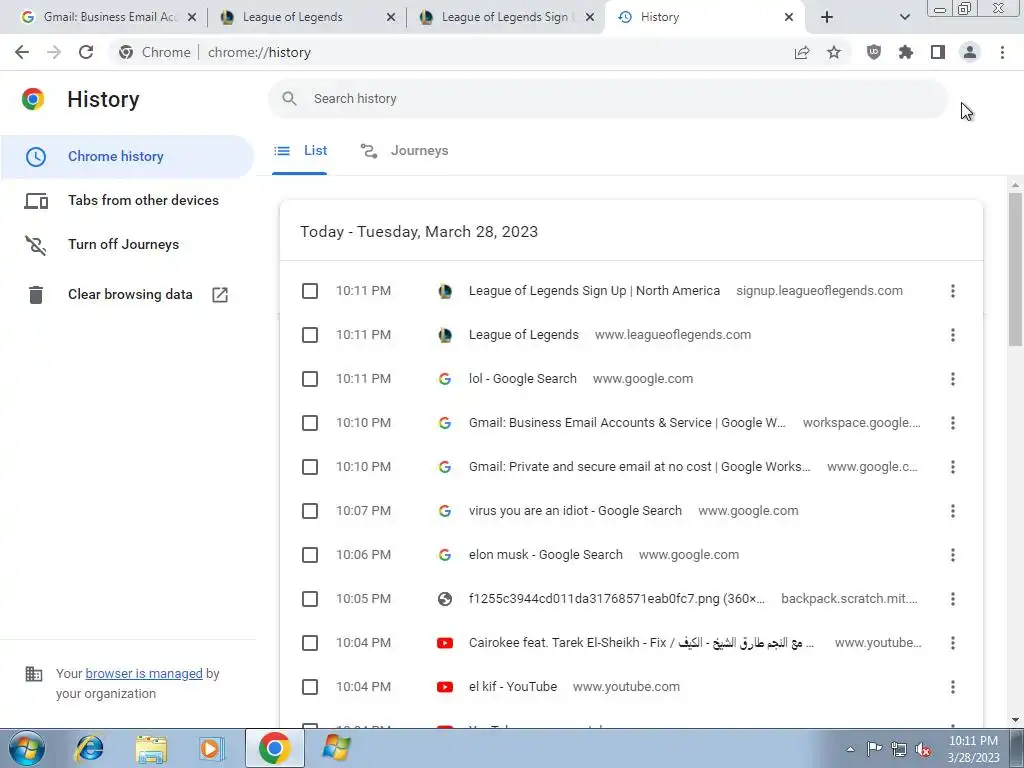Image resolution: width=1024 pixels, height=768 pixels.
Task: Open the tab search dropdown chevron
Action: pyautogui.click(x=904, y=17)
